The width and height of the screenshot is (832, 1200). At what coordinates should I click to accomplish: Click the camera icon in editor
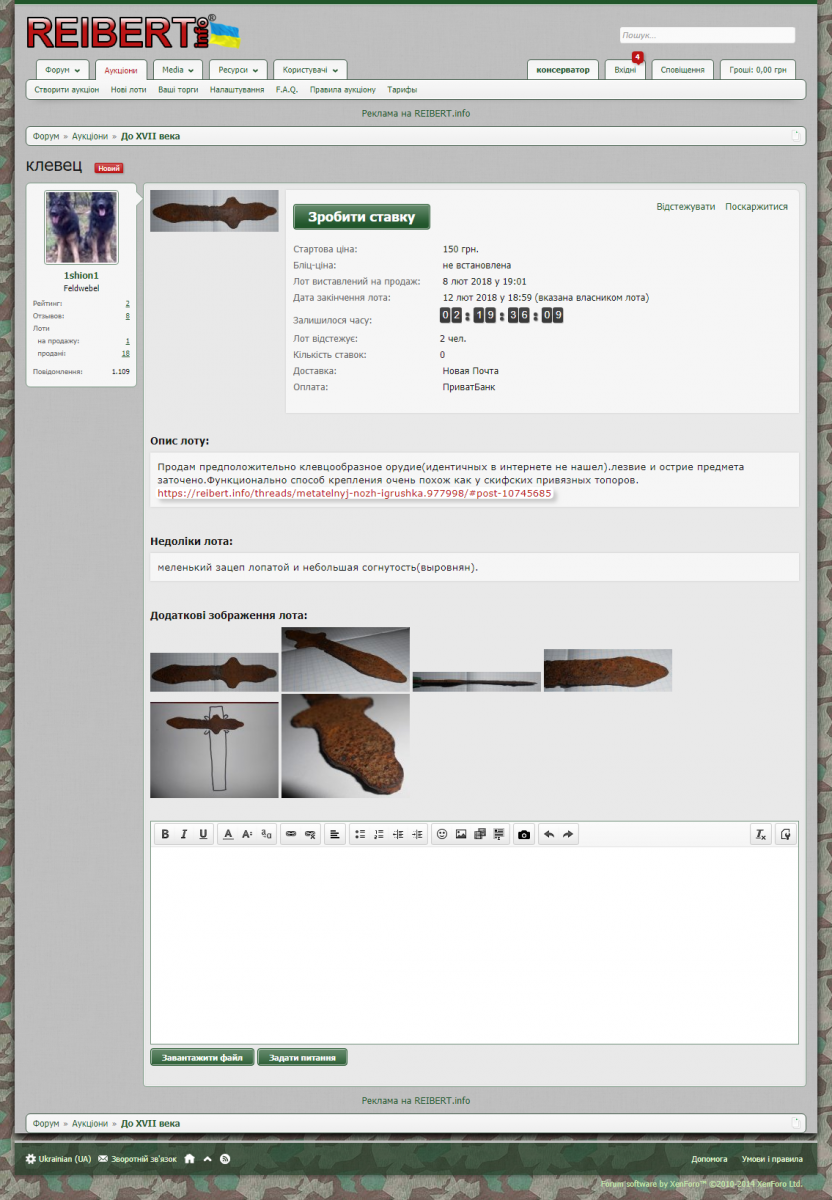(524, 834)
